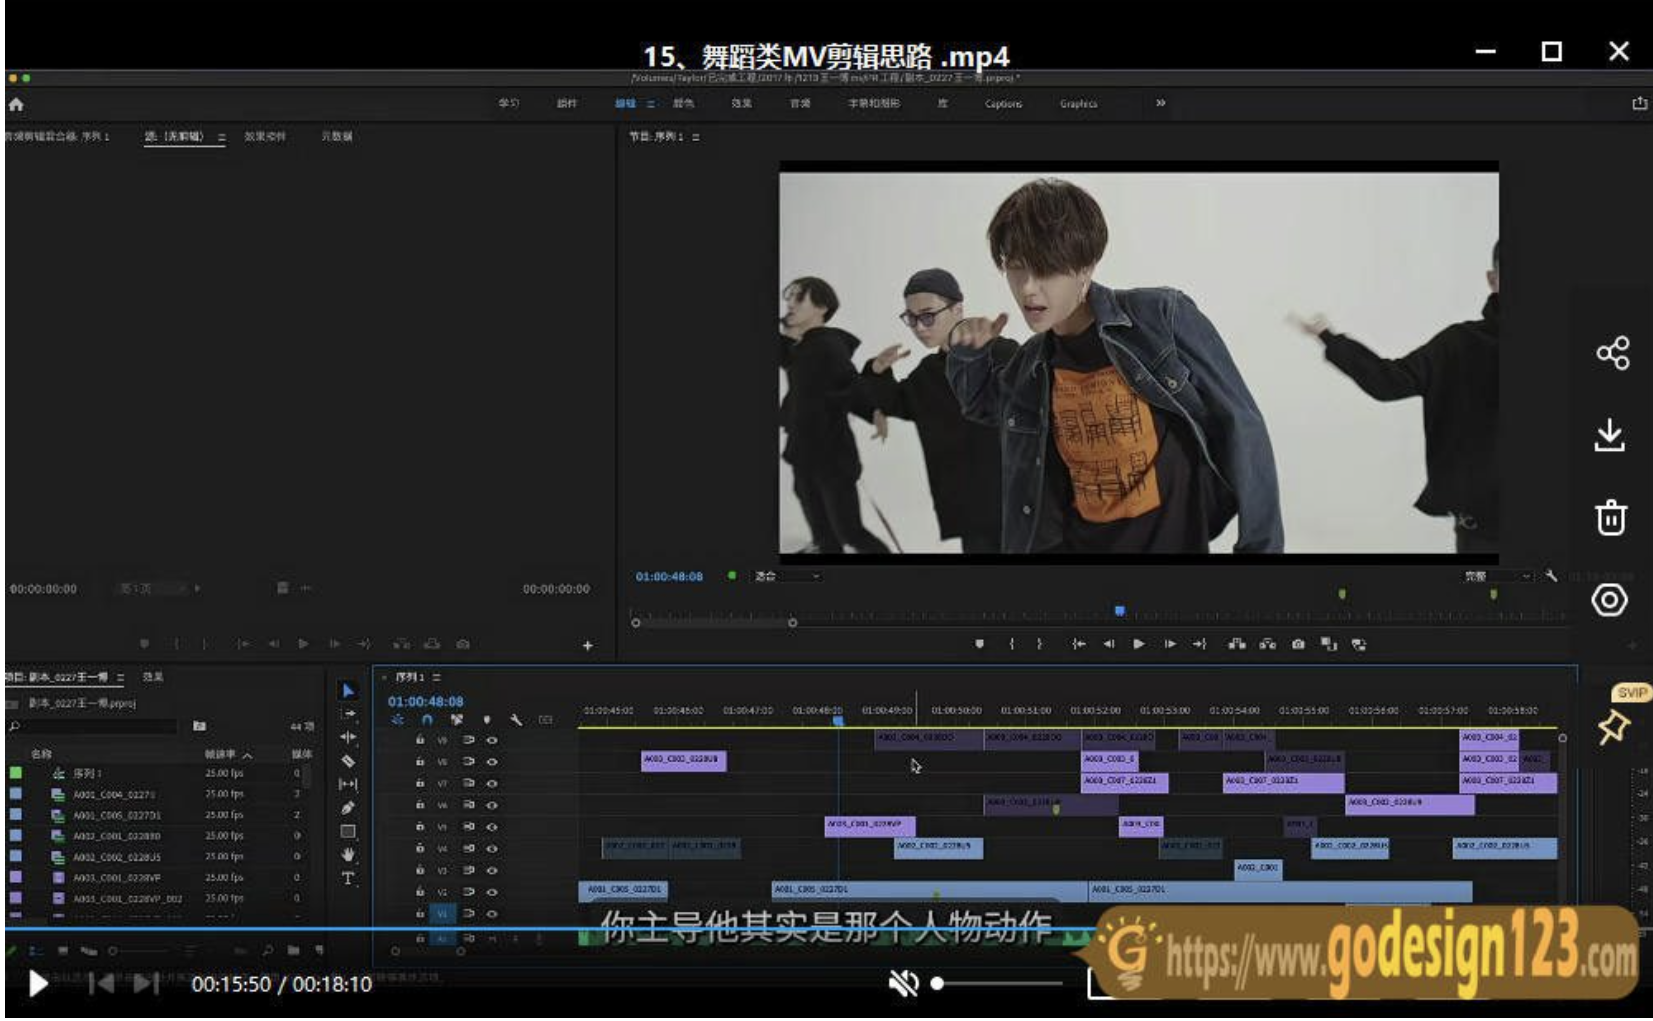Toggle sync lock on track V6
The width and height of the screenshot is (1653, 1021).
(468, 805)
